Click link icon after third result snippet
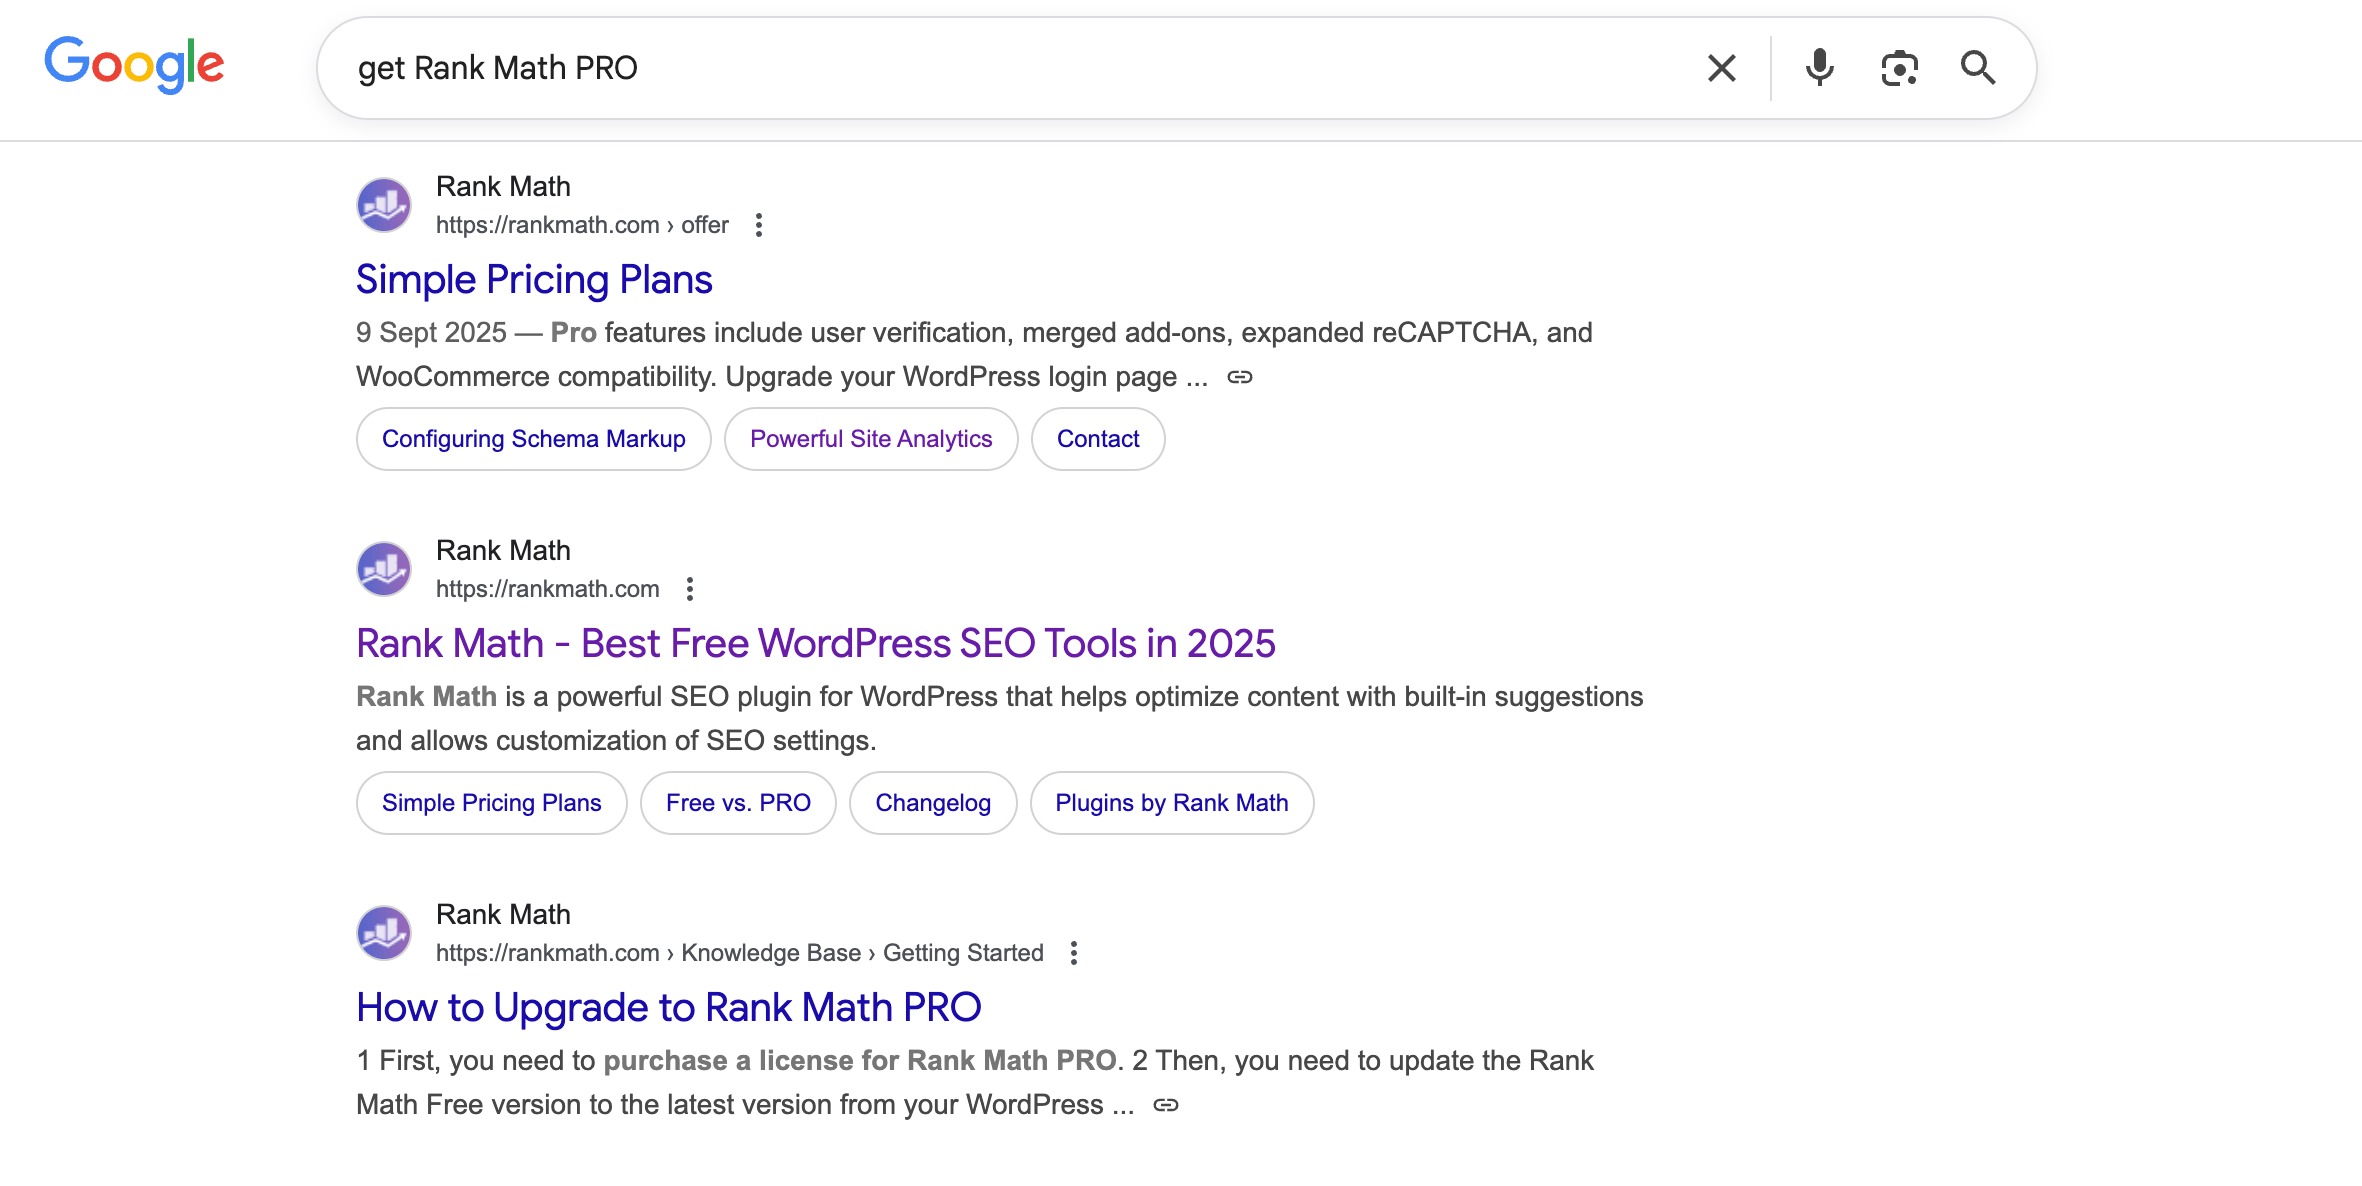 pos(1166,1105)
